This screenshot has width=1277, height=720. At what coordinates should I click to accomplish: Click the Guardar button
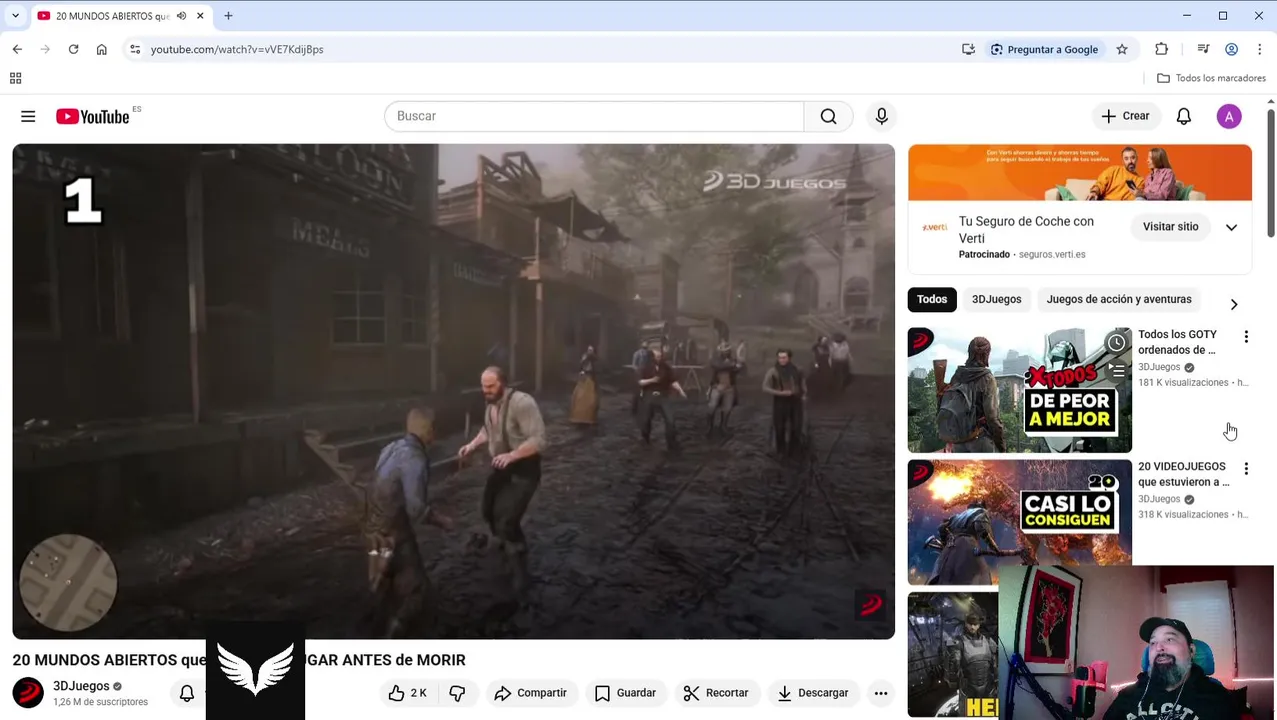point(625,693)
